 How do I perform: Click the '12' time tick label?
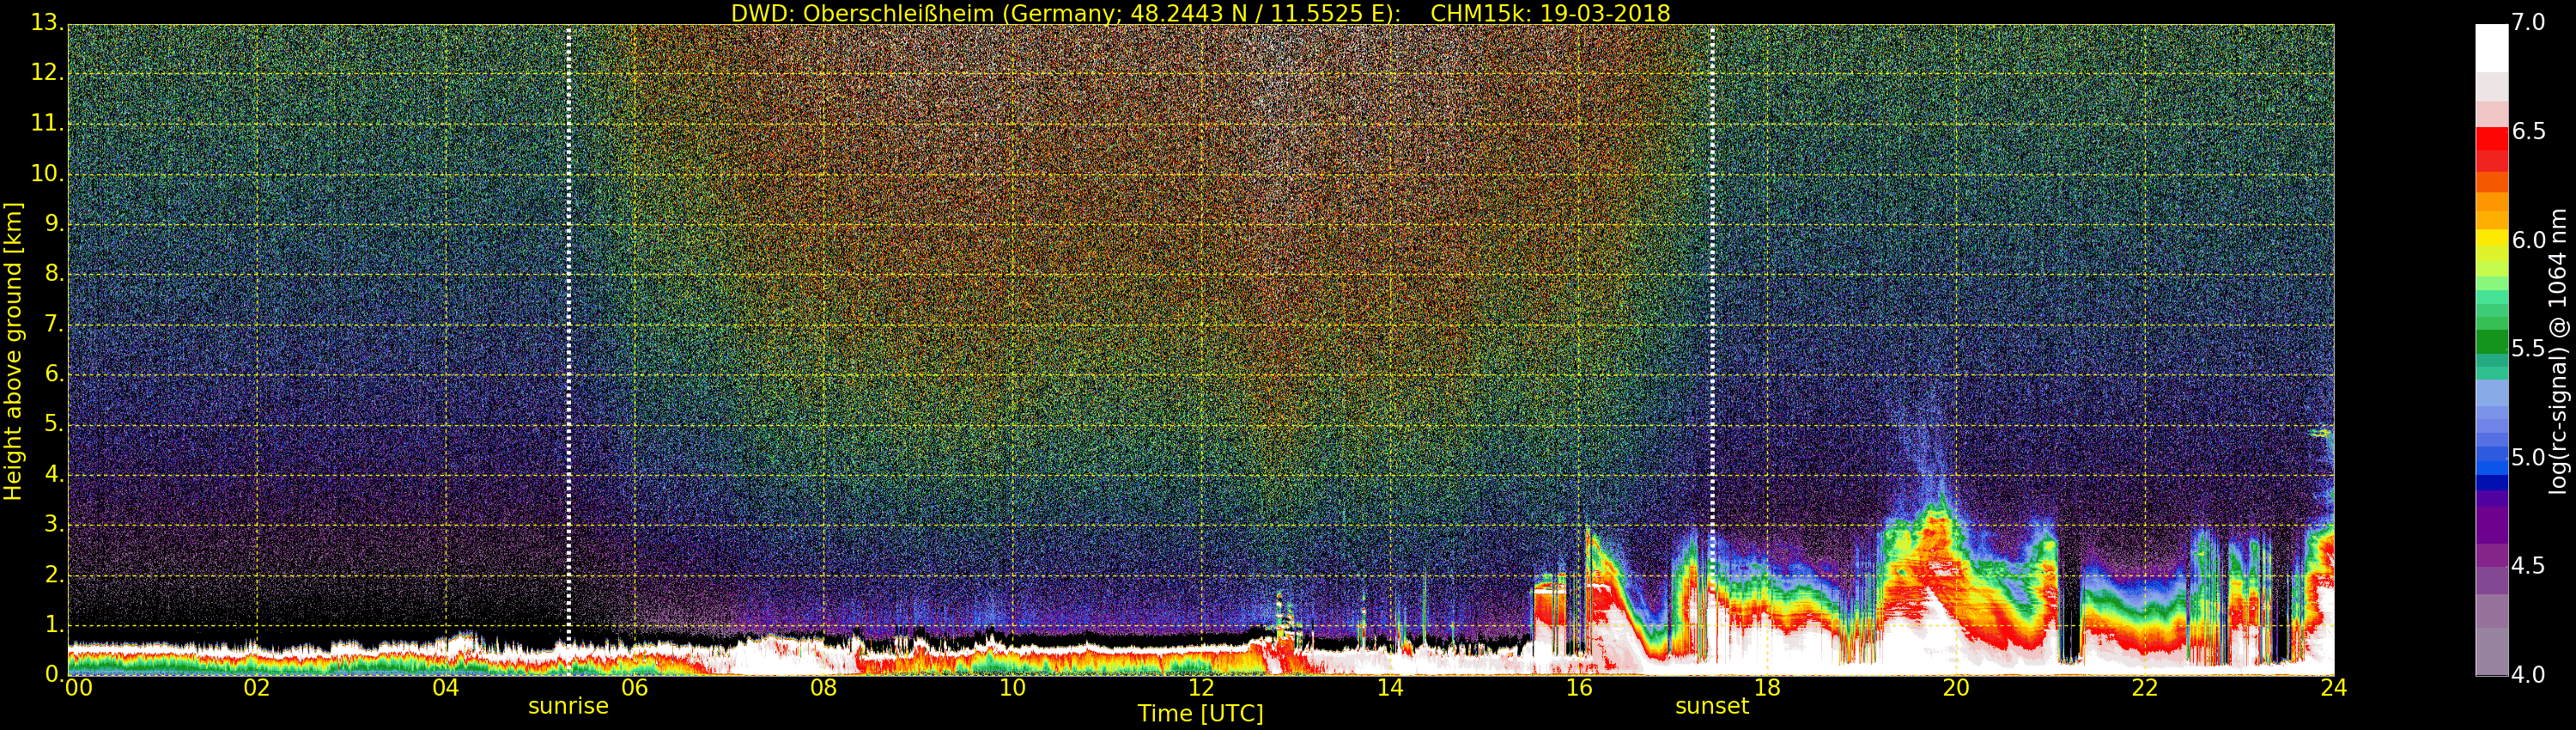pos(1201,687)
